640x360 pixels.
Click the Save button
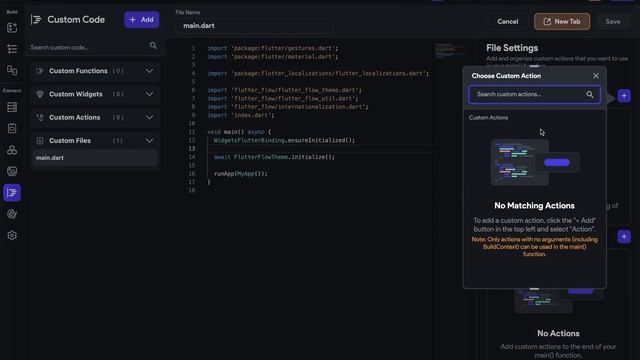pyautogui.click(x=613, y=22)
